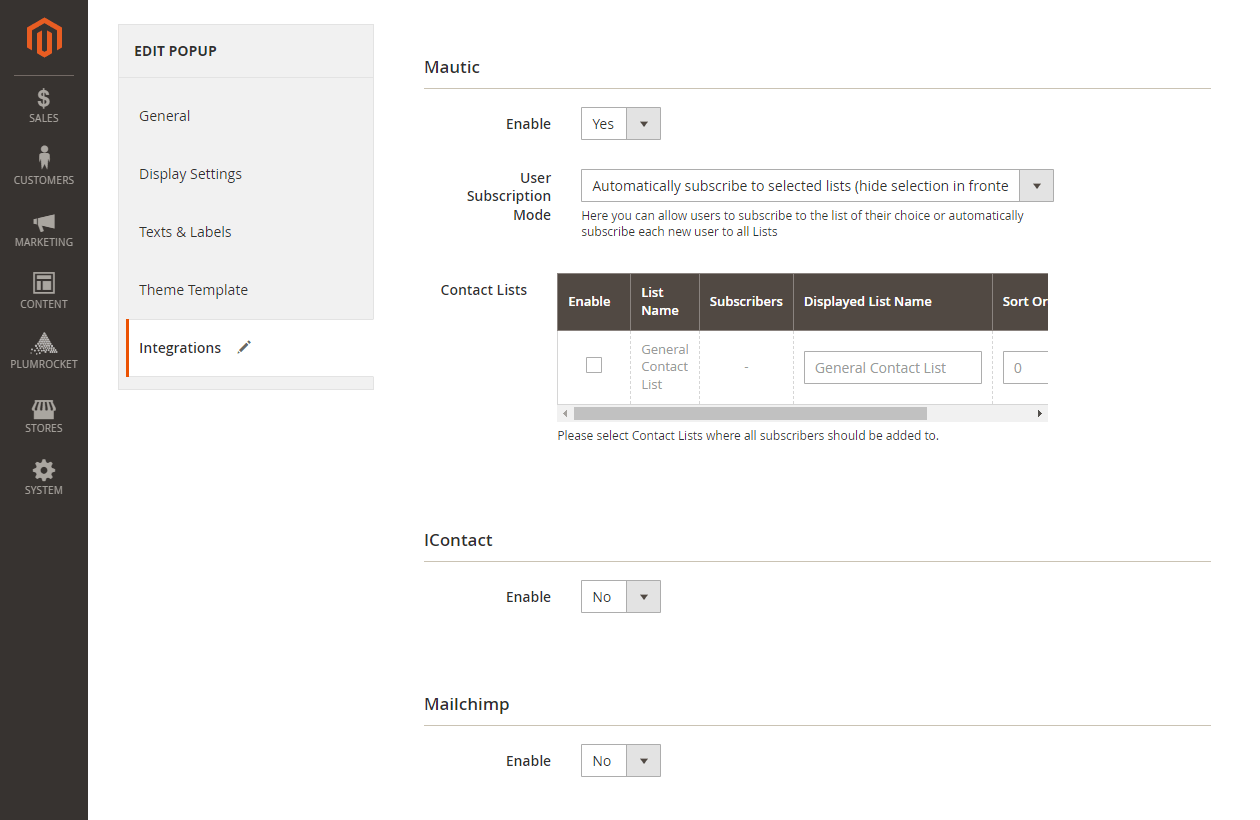Click the pencil icon beside Integrations
The image size is (1260, 820).
pos(244,347)
